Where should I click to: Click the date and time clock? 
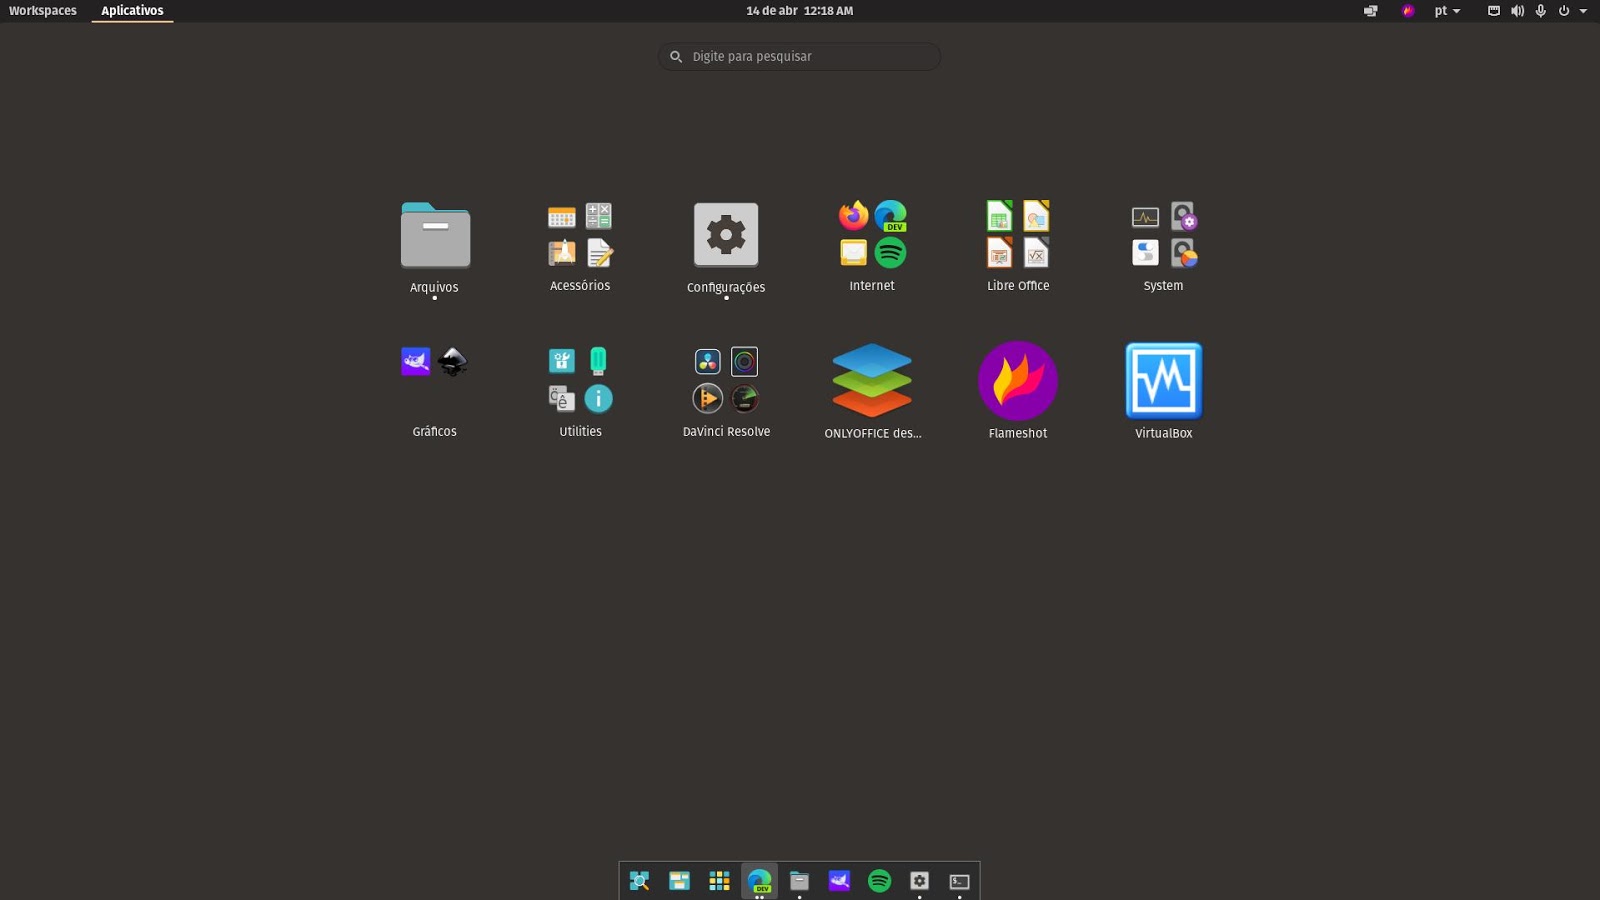(799, 11)
